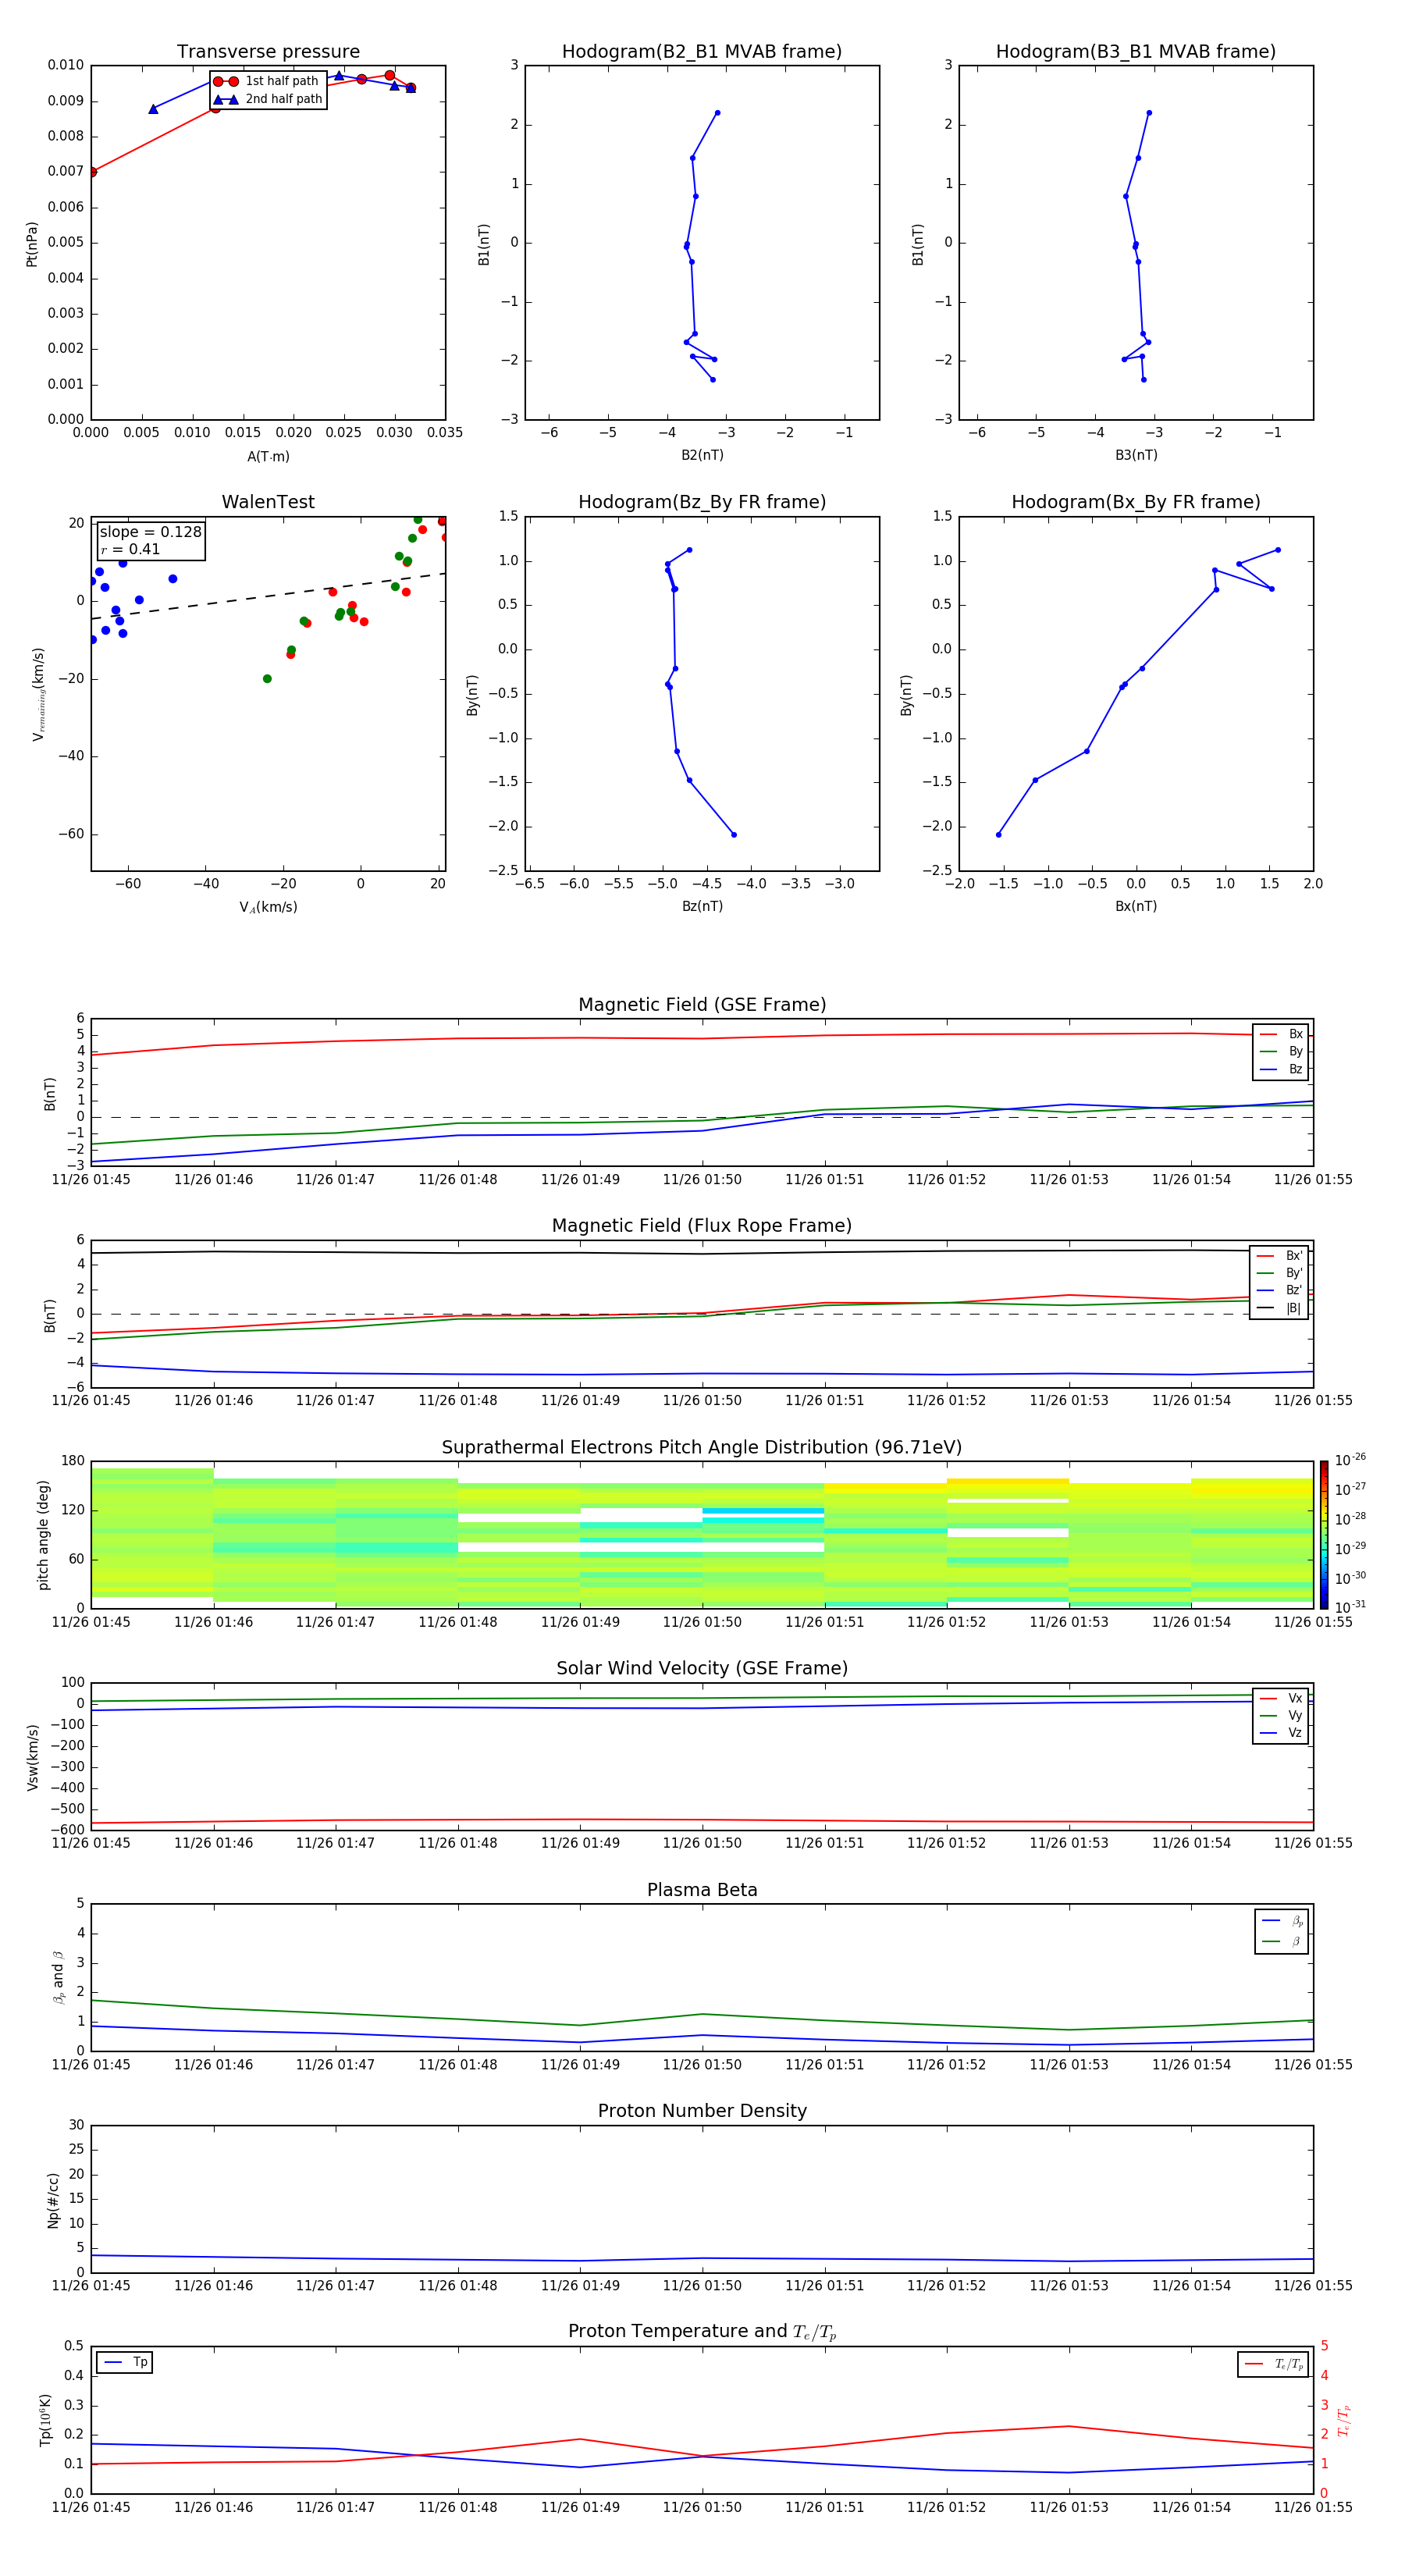This screenshot has width=1405, height=2576.
Task: Click the "Transverse pressure" plot title
Action: click(268, 52)
